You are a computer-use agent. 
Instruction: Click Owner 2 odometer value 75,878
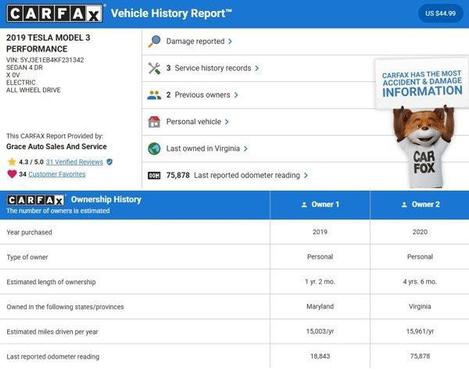420,356
